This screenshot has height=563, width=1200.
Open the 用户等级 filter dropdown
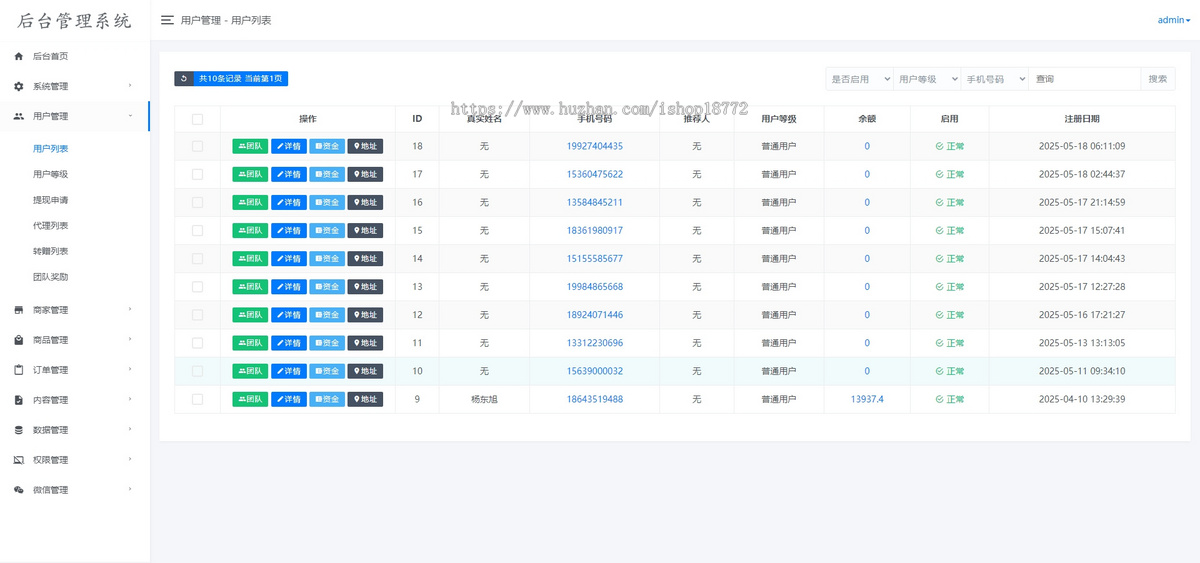coord(927,79)
